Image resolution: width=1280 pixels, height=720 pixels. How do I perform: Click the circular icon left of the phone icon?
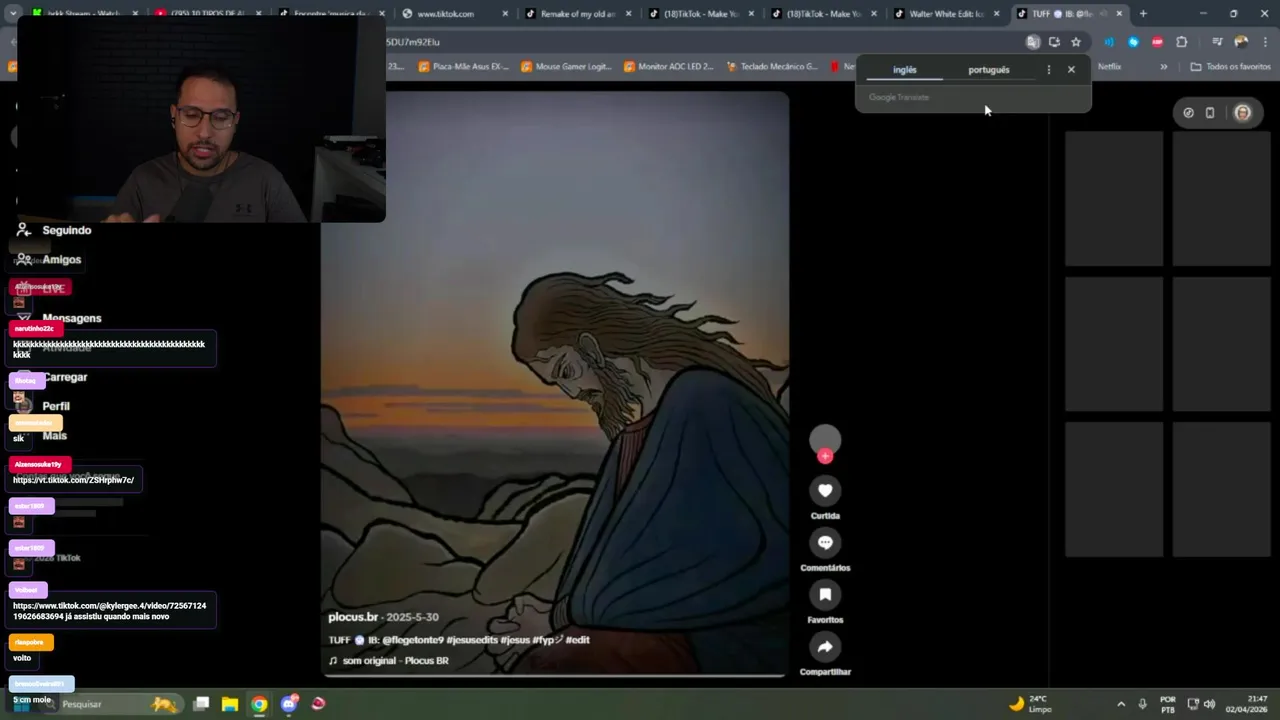pos(1188,113)
